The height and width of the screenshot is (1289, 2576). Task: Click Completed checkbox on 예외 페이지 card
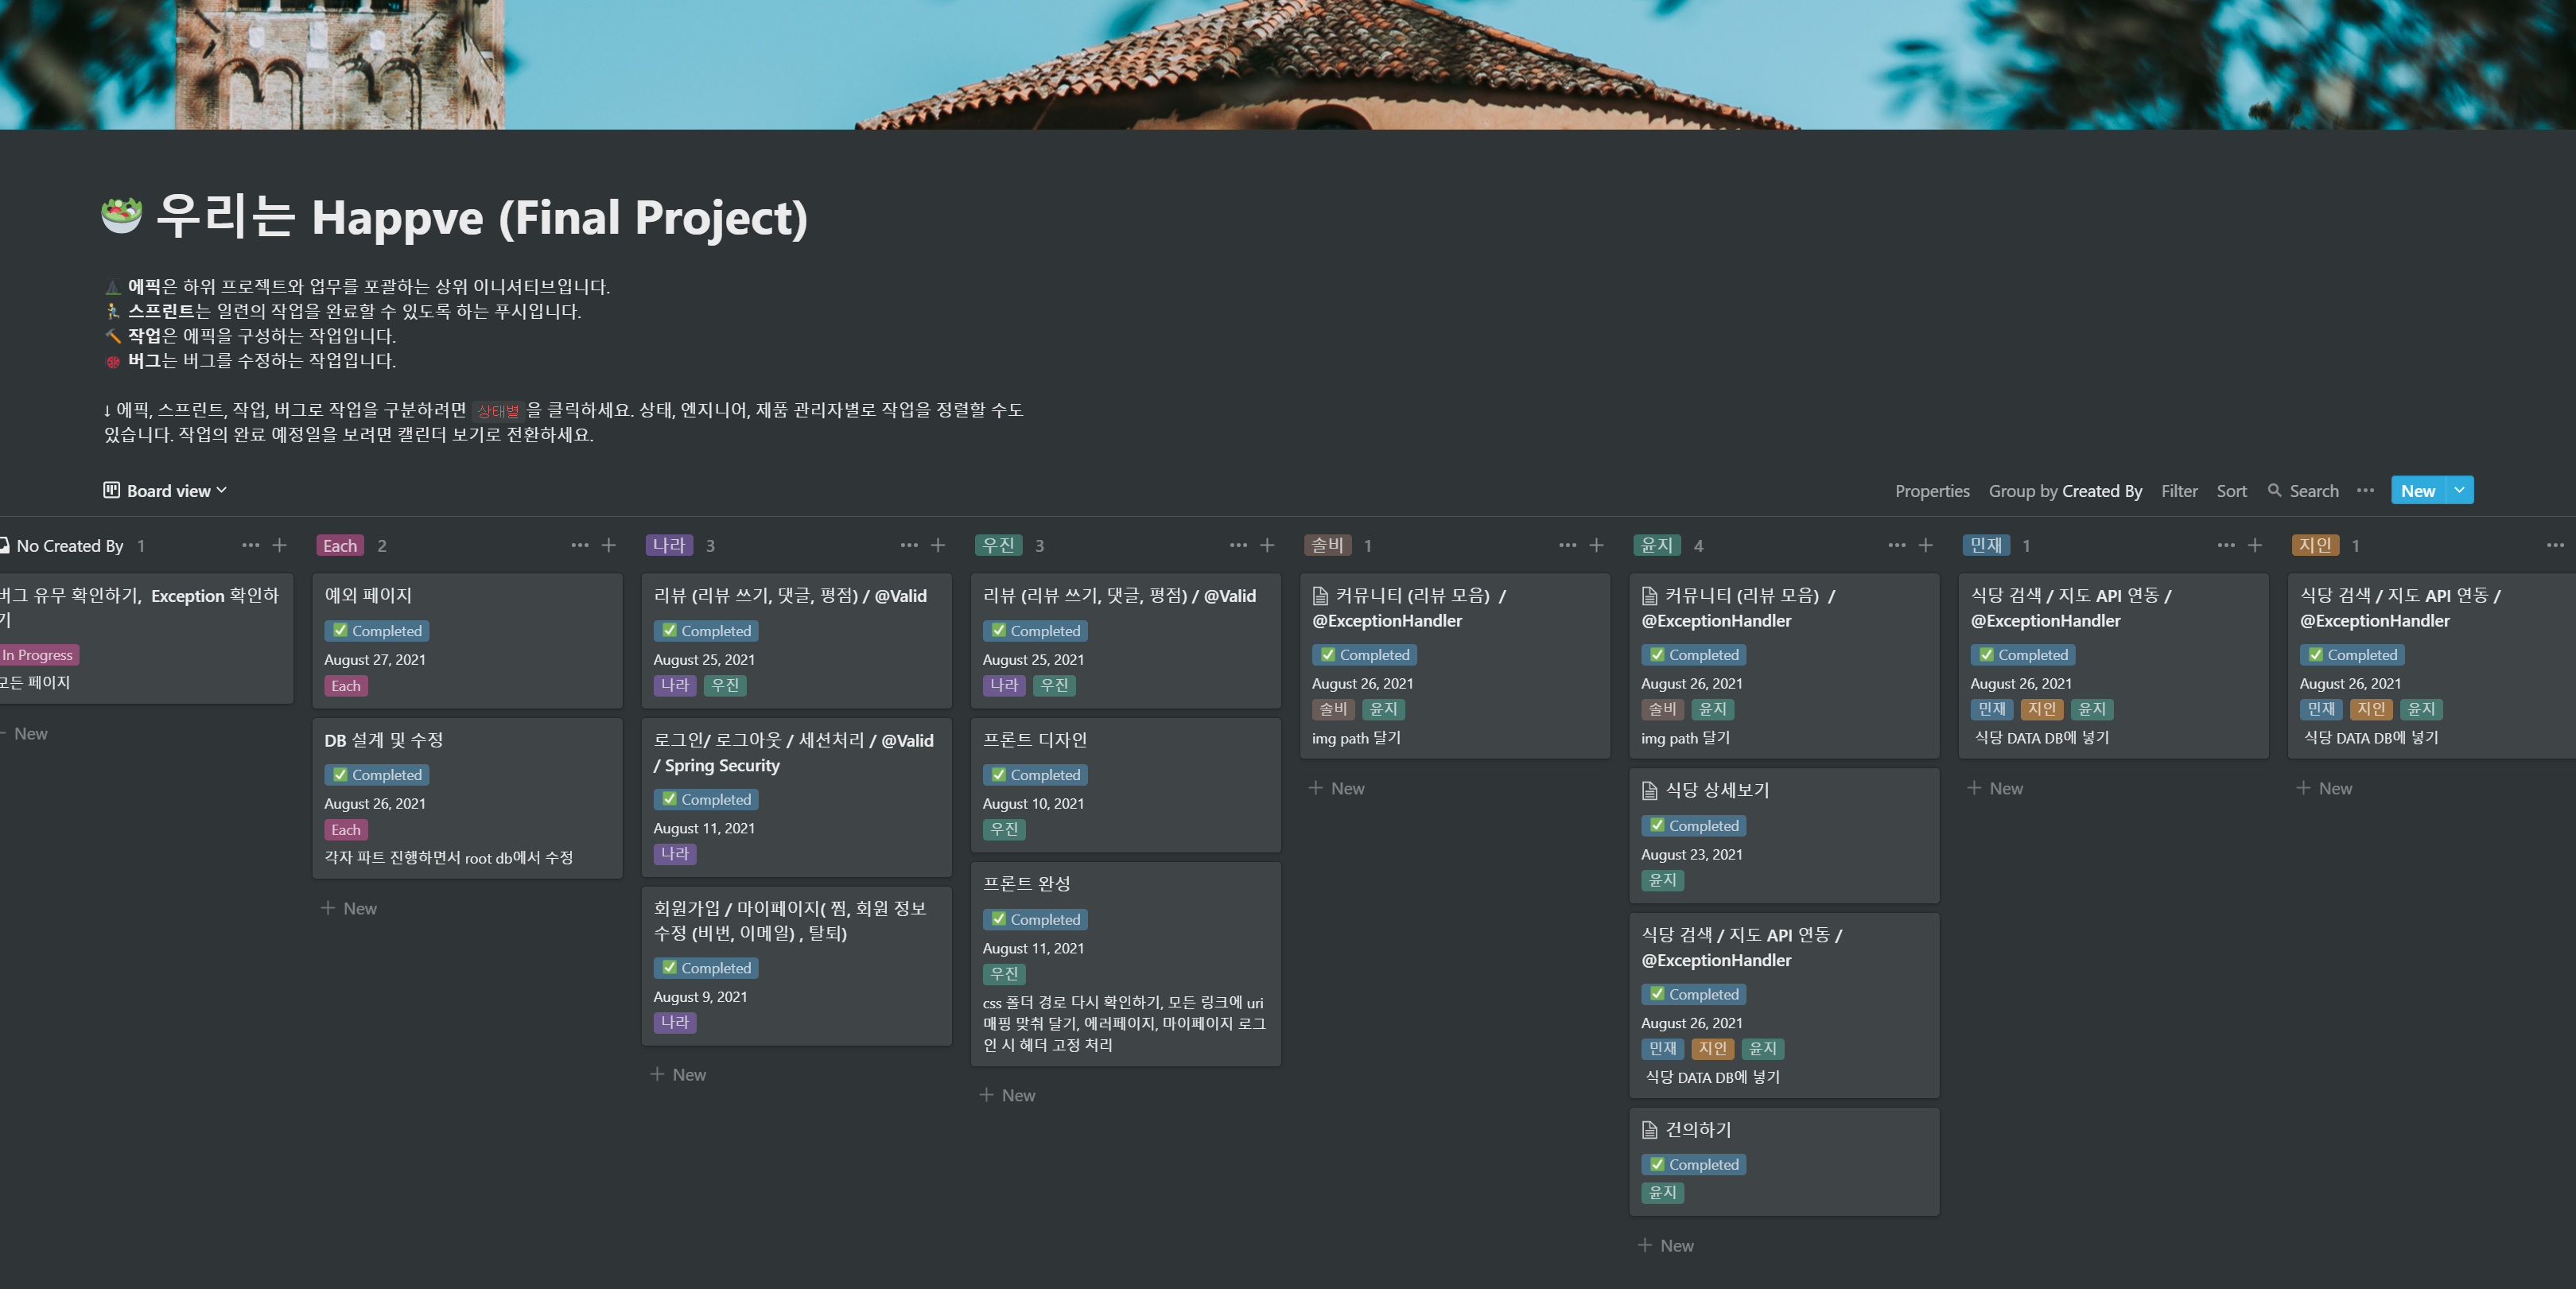pos(340,630)
